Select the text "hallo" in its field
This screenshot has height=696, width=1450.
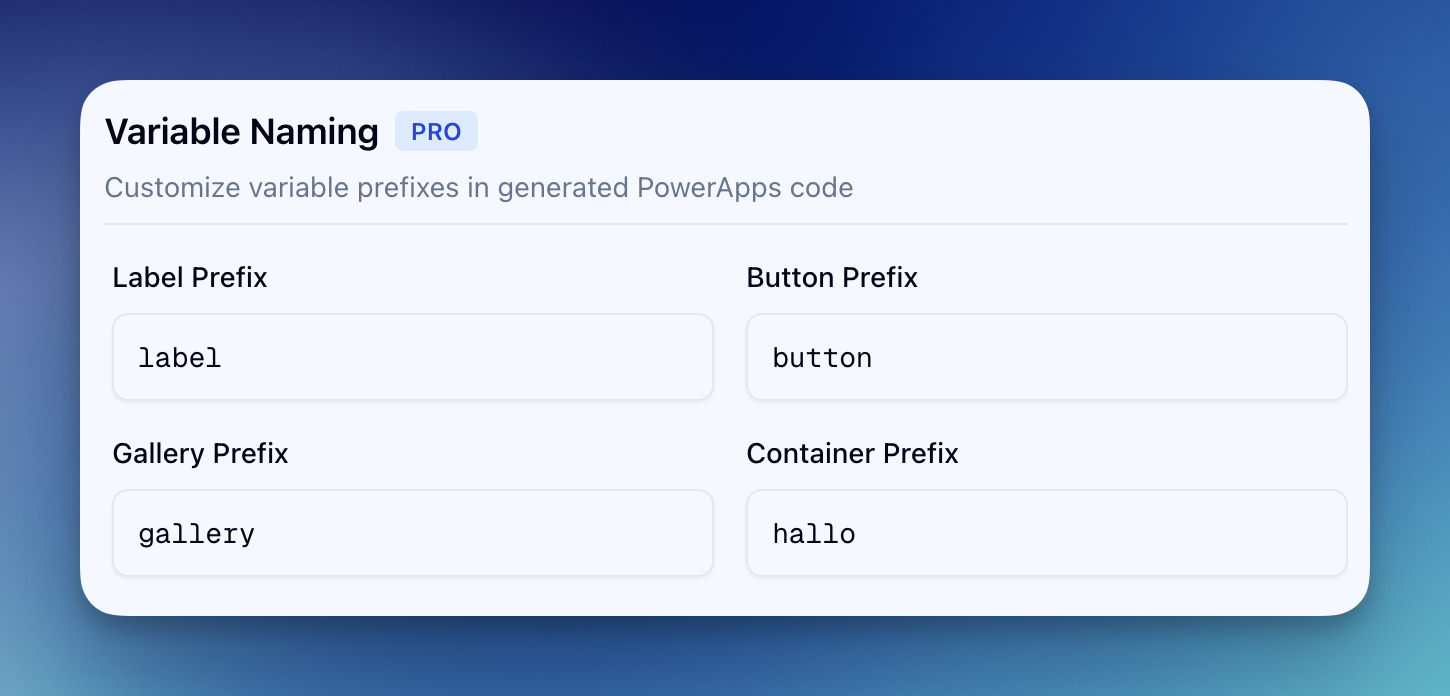click(x=813, y=534)
